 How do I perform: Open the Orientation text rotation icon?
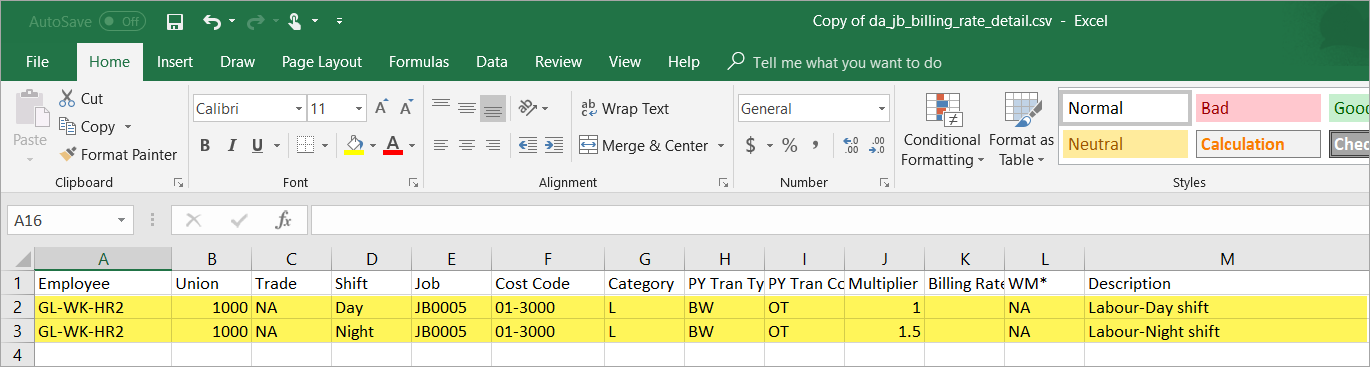[x=528, y=108]
